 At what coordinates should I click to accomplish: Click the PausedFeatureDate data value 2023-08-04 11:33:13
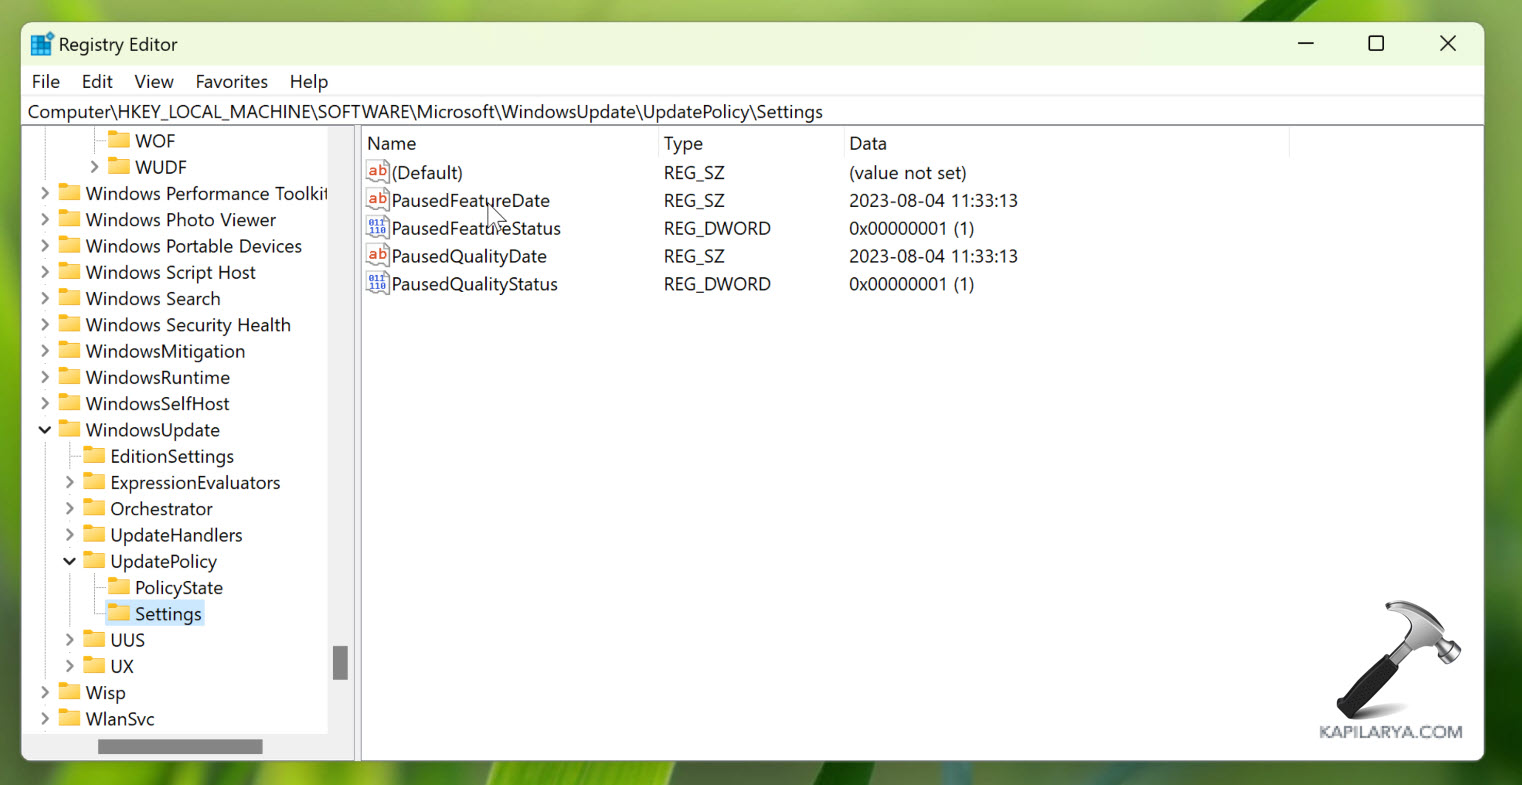click(933, 201)
